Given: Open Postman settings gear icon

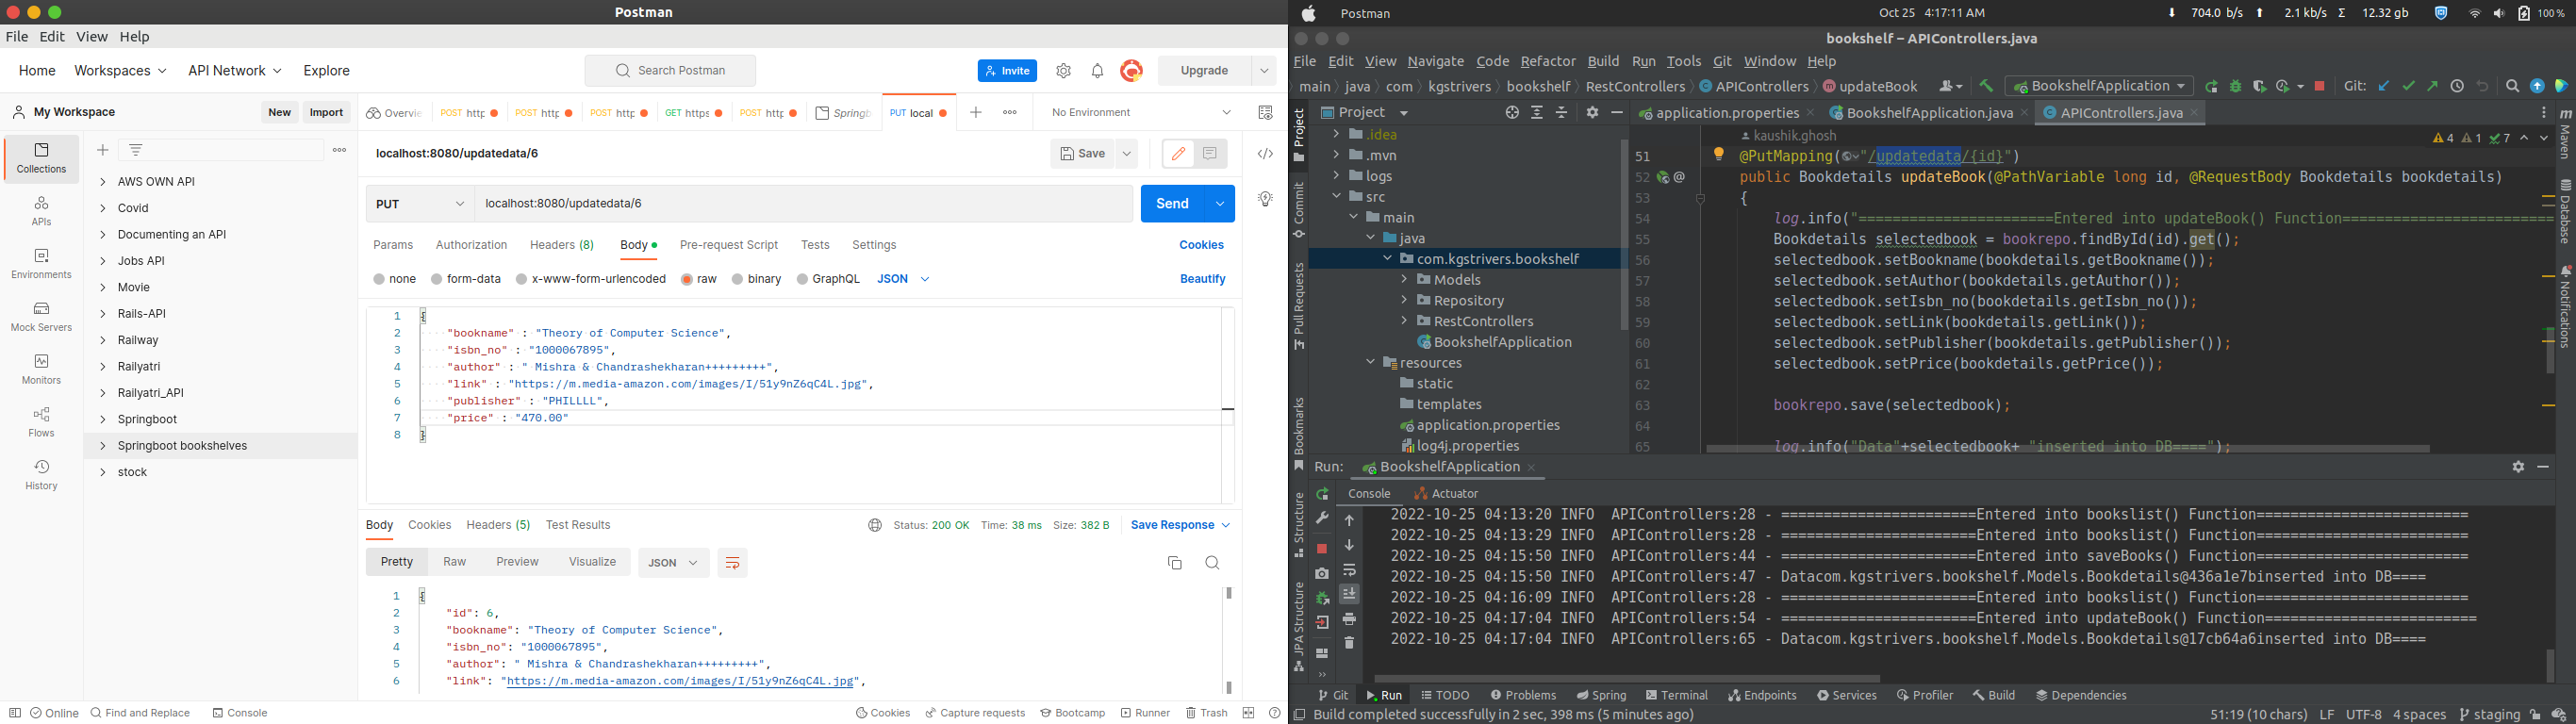Looking at the screenshot, I should click(x=1063, y=71).
